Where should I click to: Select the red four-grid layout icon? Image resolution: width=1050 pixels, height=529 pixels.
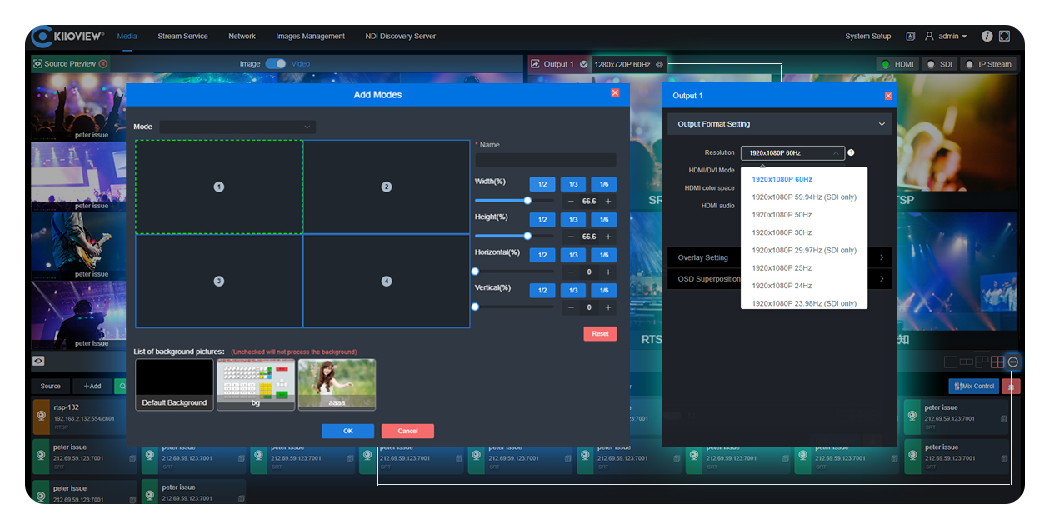[x=997, y=362]
